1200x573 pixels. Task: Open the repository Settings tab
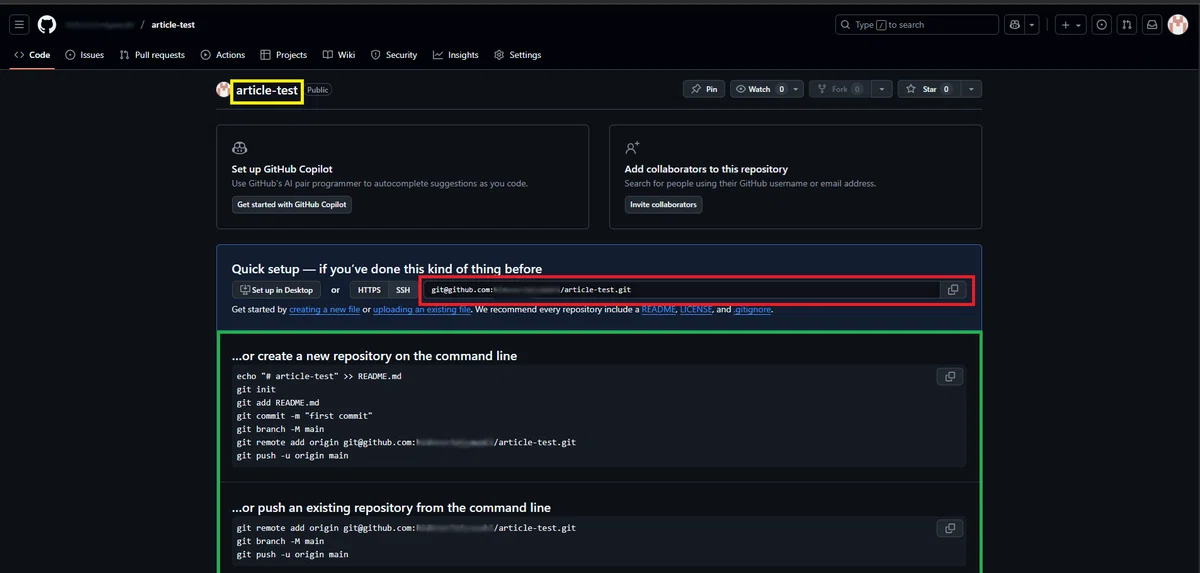tap(517, 55)
